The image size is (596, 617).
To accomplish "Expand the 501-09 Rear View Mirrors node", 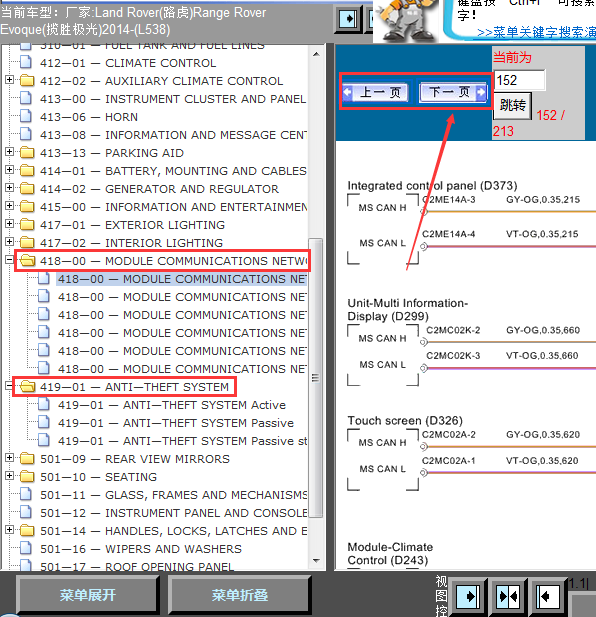I will (9, 458).
